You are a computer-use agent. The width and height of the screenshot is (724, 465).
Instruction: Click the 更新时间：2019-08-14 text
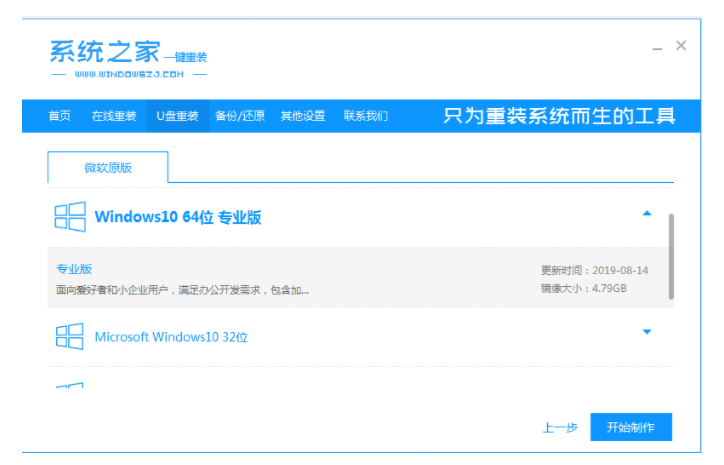pyautogui.click(x=595, y=270)
